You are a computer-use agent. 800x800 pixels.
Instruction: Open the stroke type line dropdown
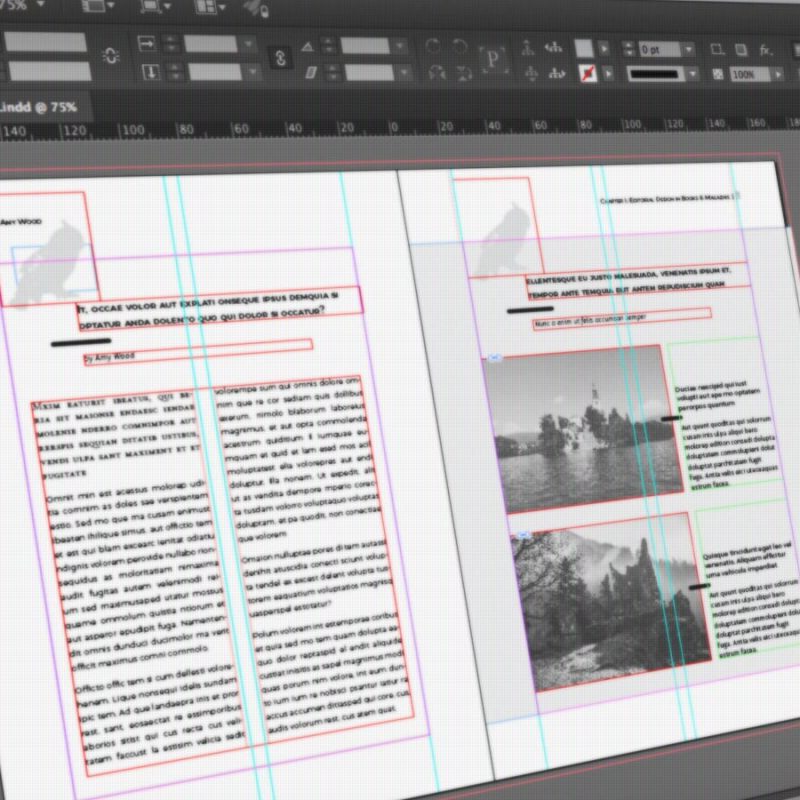point(693,74)
